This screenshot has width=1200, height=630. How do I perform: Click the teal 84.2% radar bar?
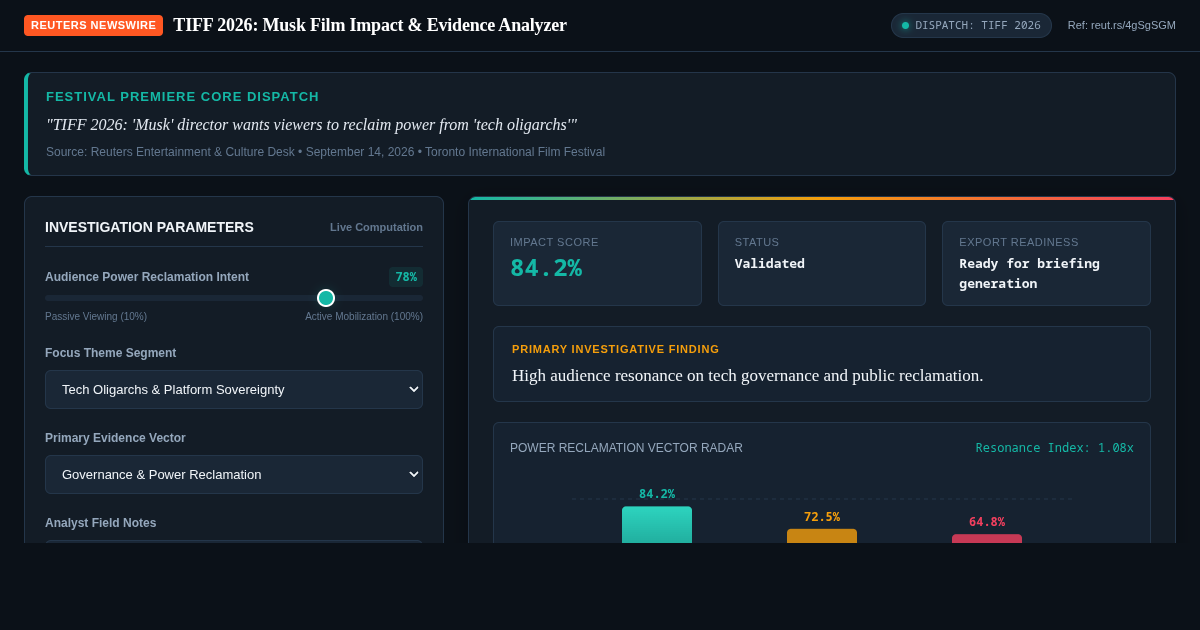click(x=657, y=524)
